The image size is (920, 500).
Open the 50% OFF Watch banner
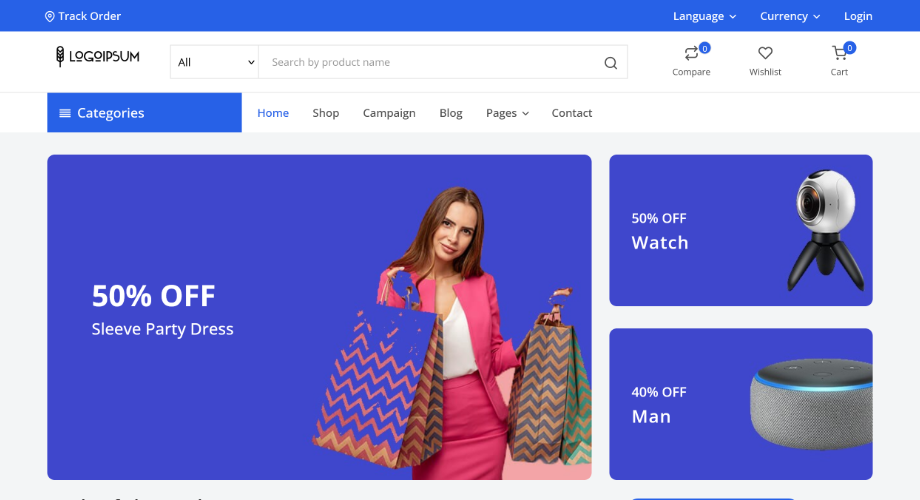(x=740, y=230)
